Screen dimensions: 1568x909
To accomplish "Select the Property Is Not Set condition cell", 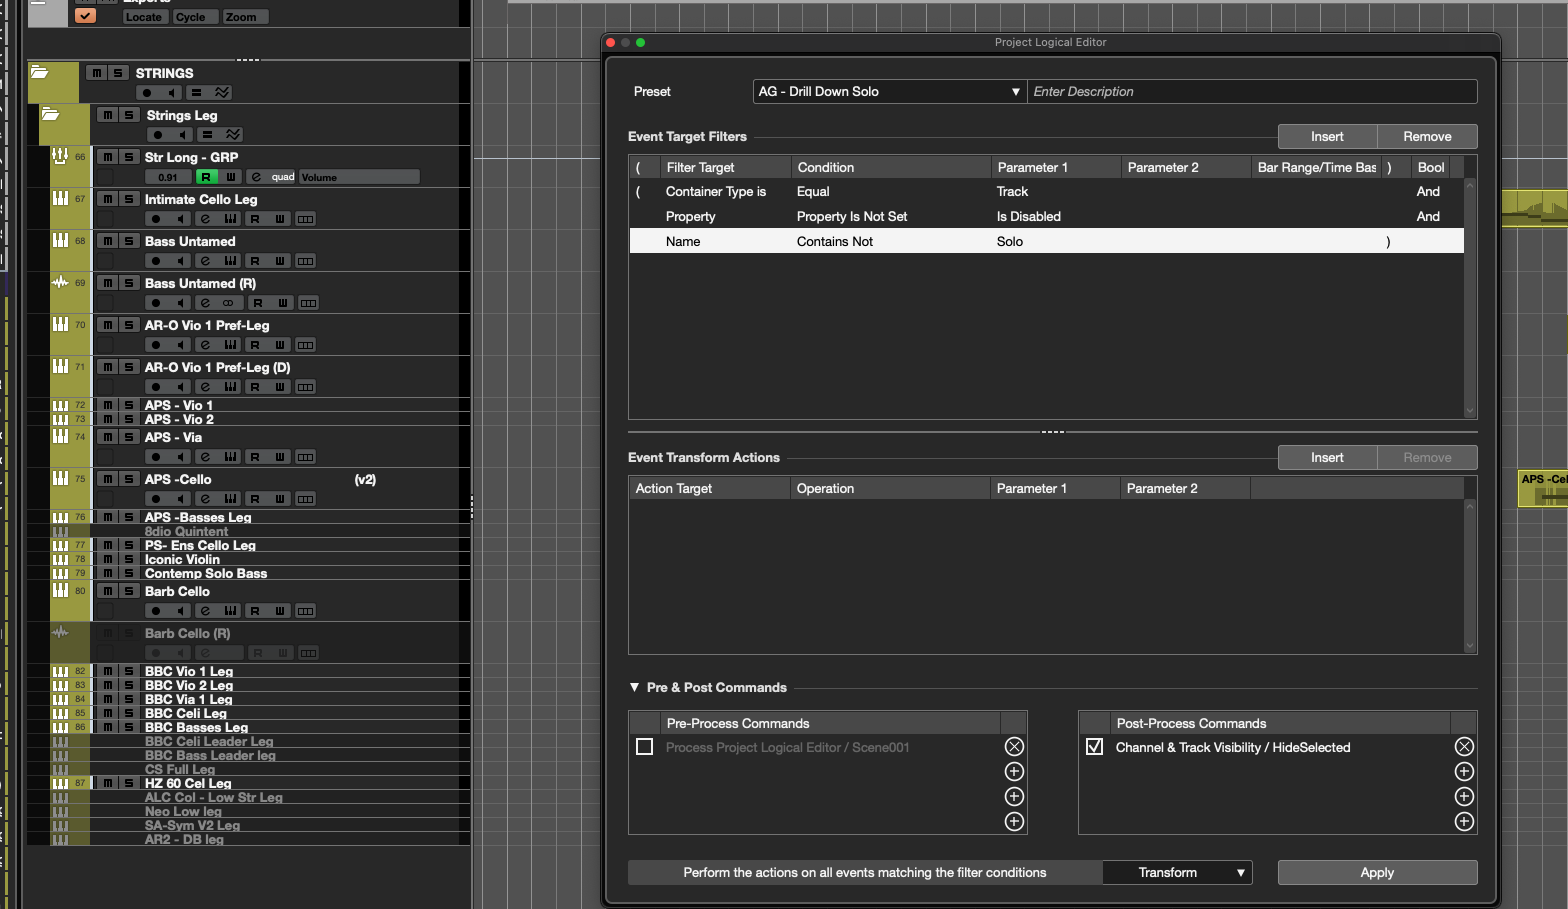I will (852, 216).
